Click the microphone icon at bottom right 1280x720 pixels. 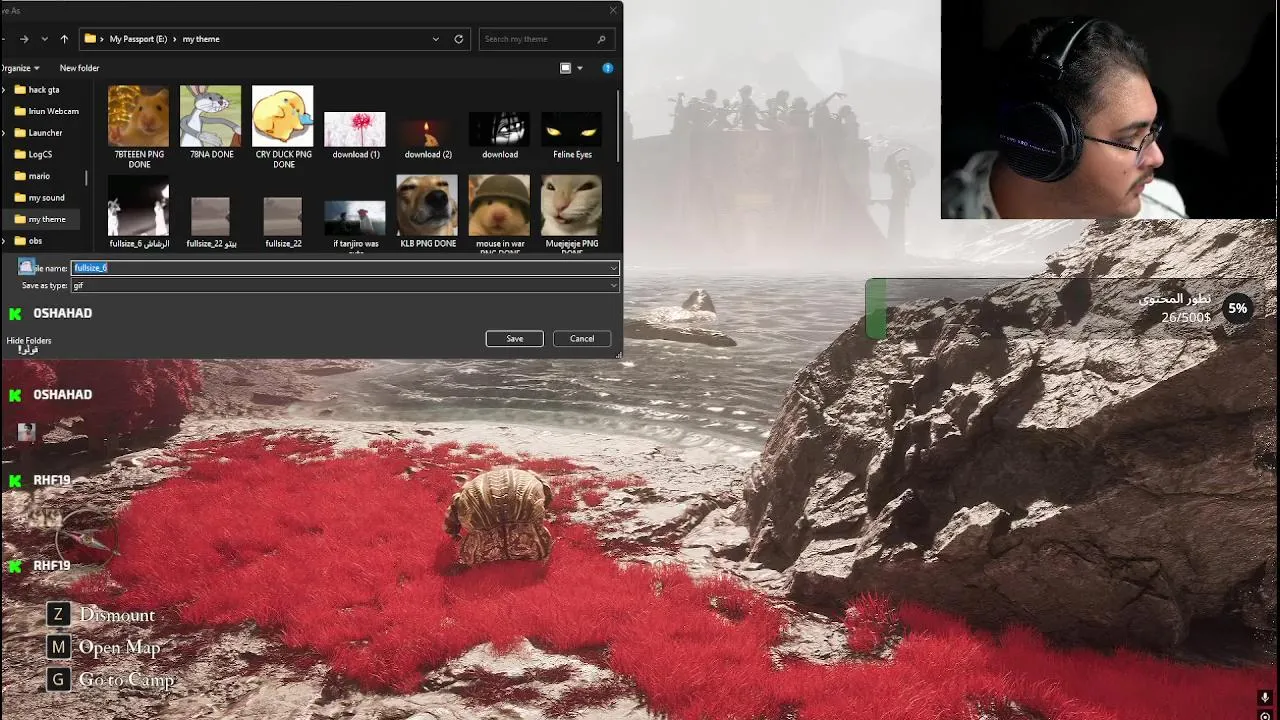[x=1265, y=698]
